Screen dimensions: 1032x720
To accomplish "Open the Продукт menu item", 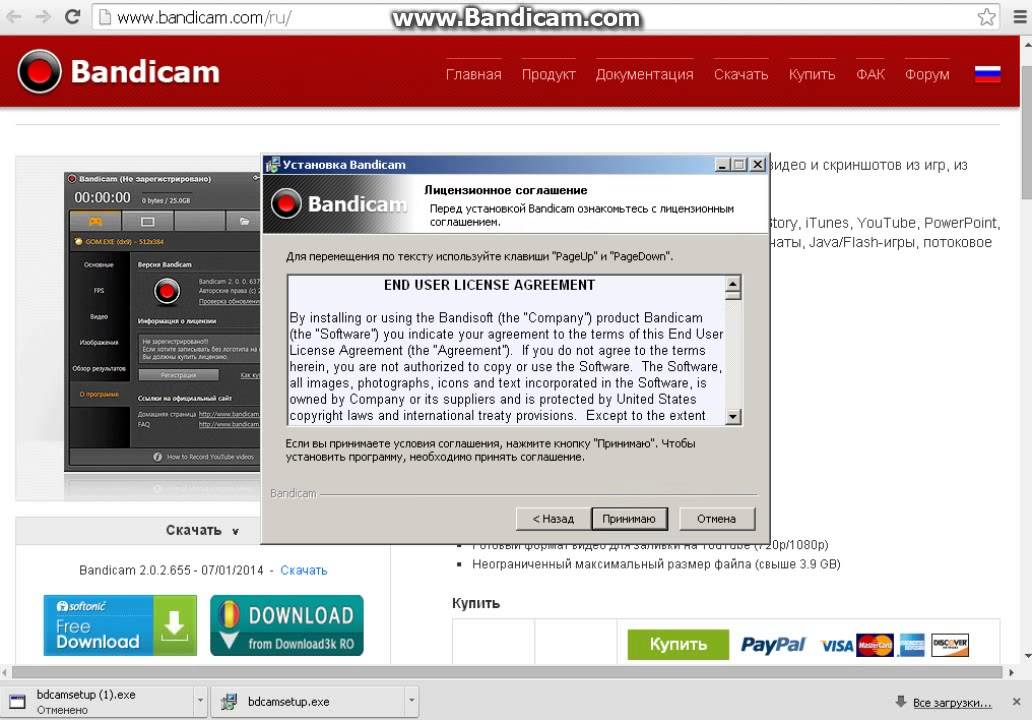I will coord(548,74).
